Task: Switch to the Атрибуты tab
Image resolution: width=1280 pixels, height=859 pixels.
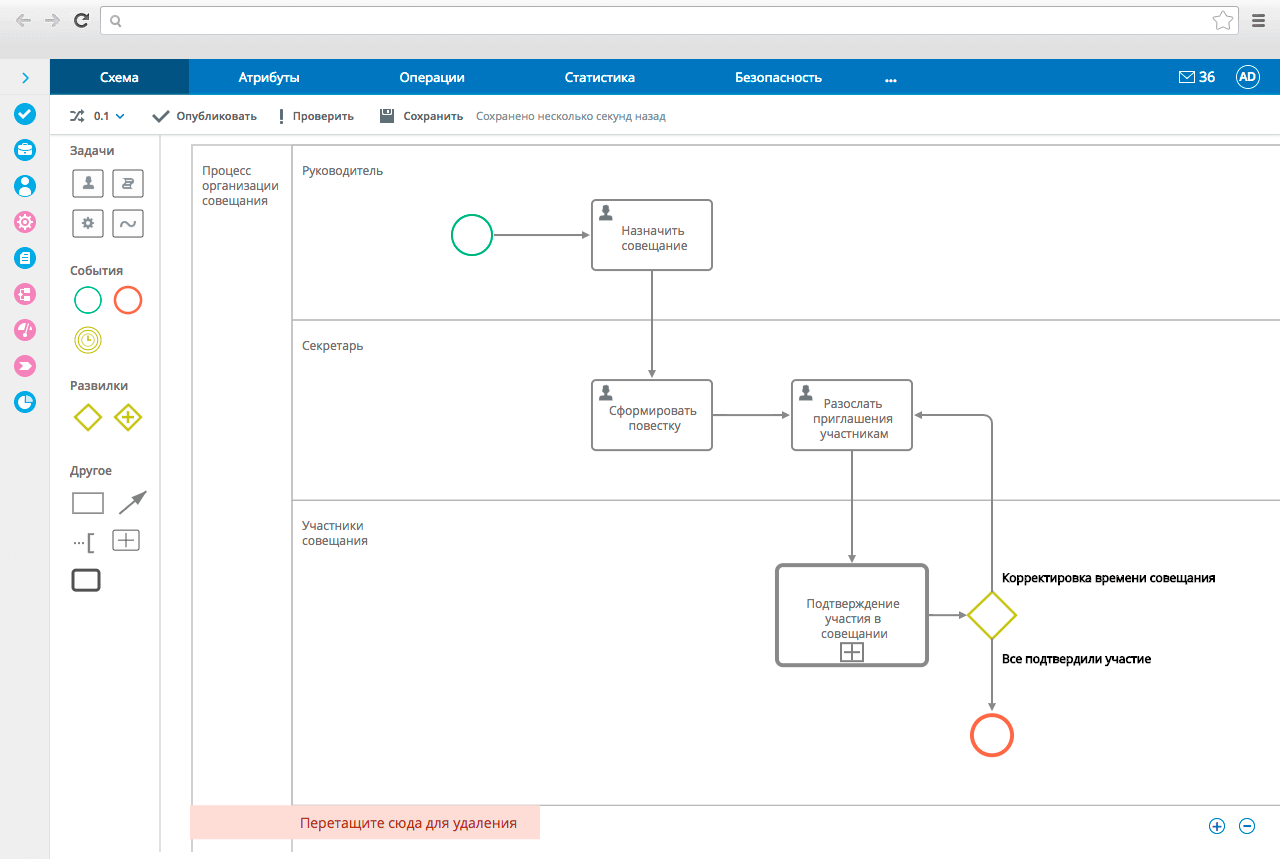Action: coord(269,78)
